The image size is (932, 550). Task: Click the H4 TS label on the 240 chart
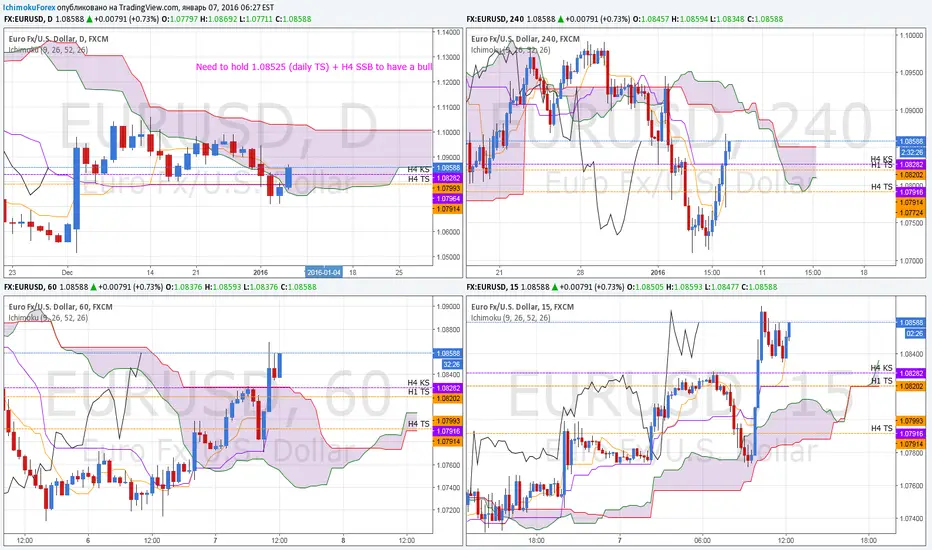pyautogui.click(x=881, y=187)
